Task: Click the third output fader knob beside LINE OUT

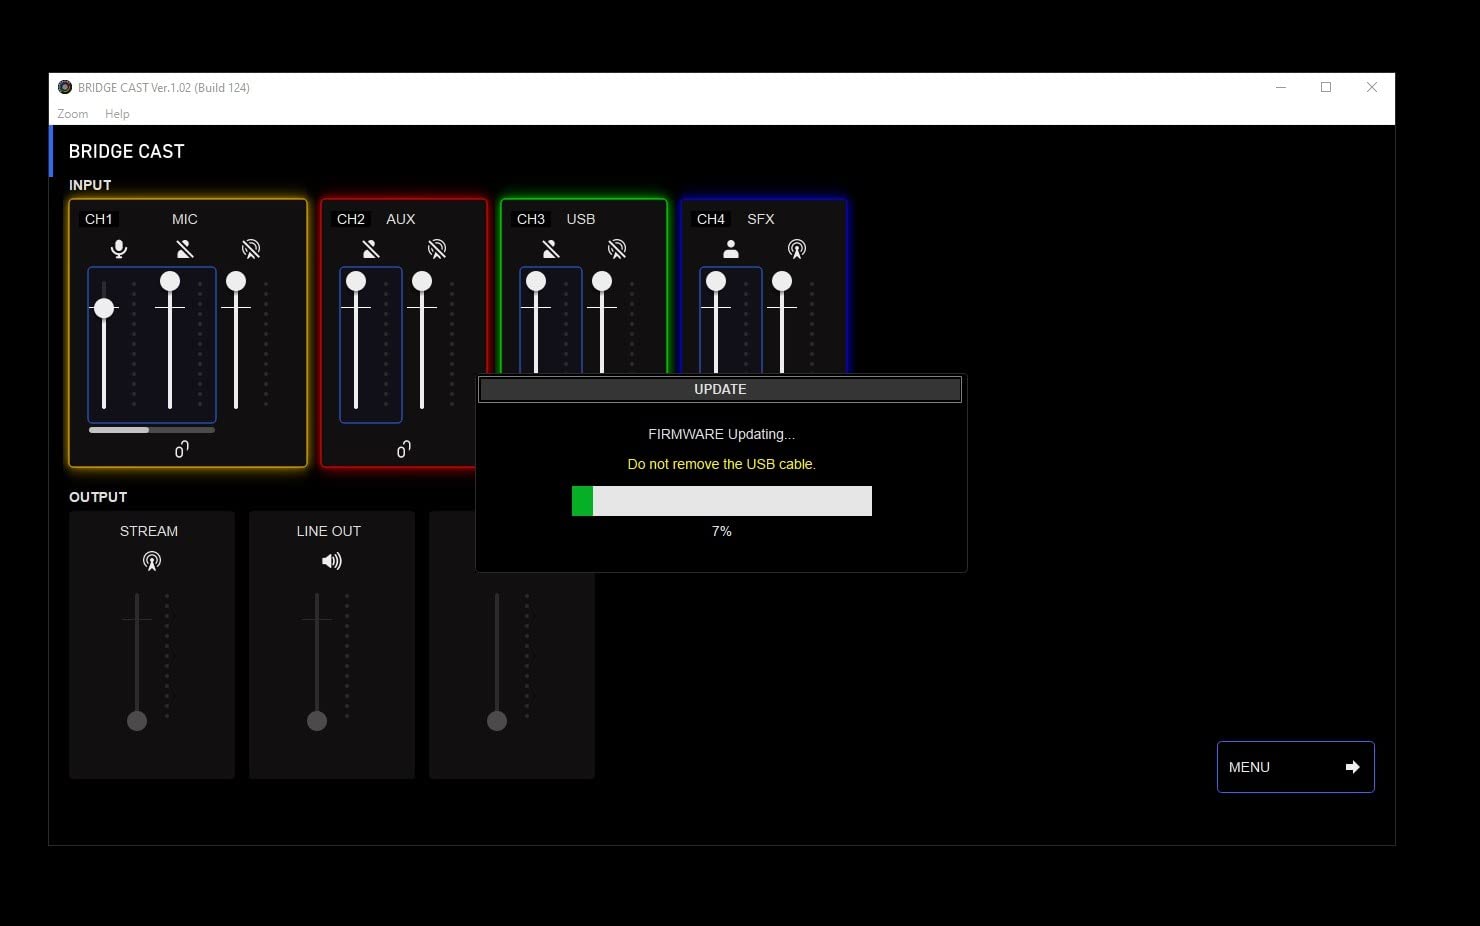Action: [x=497, y=720]
